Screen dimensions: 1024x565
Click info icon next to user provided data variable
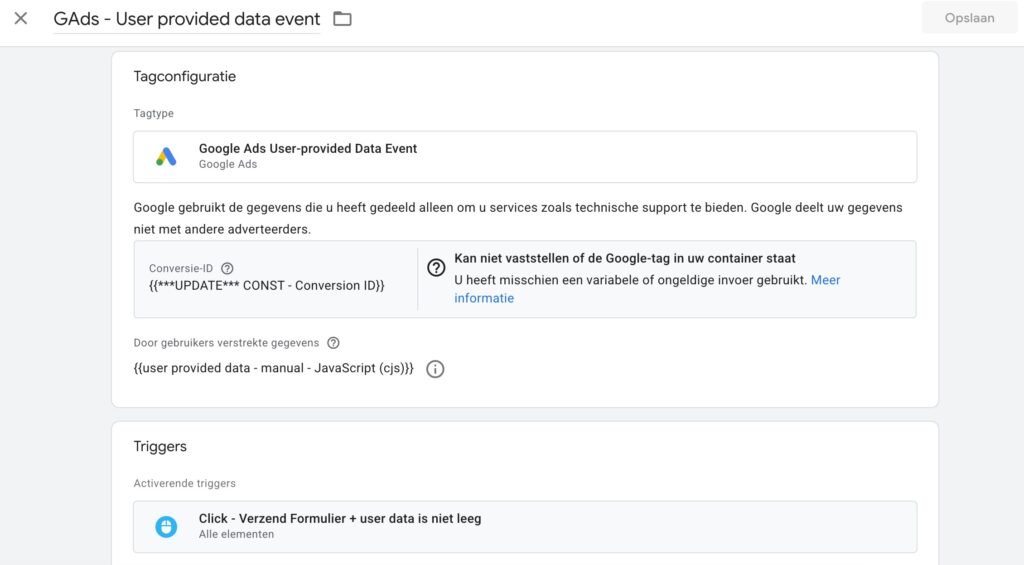tap(435, 369)
